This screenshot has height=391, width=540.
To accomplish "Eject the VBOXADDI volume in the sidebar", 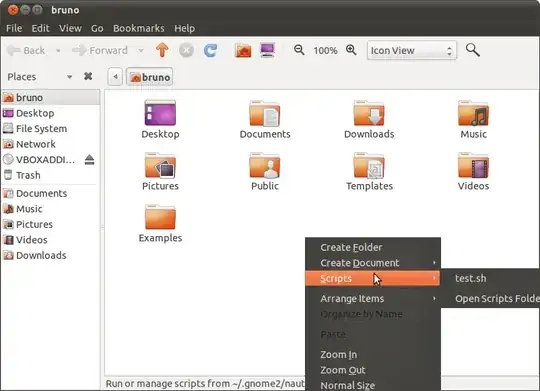I will click(90, 160).
